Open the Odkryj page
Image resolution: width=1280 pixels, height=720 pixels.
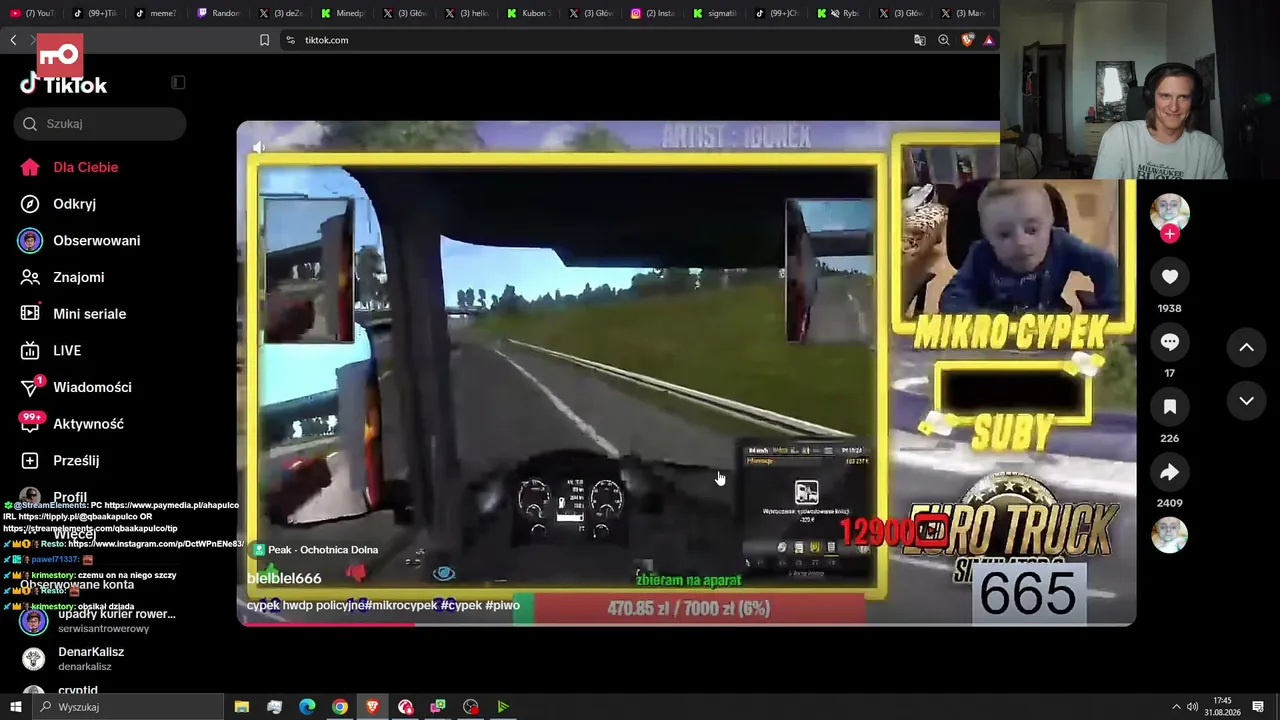point(60,204)
